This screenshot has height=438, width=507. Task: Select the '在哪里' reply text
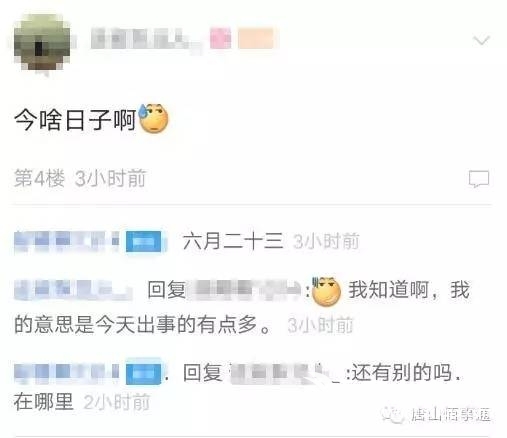pyautogui.click(x=43, y=401)
